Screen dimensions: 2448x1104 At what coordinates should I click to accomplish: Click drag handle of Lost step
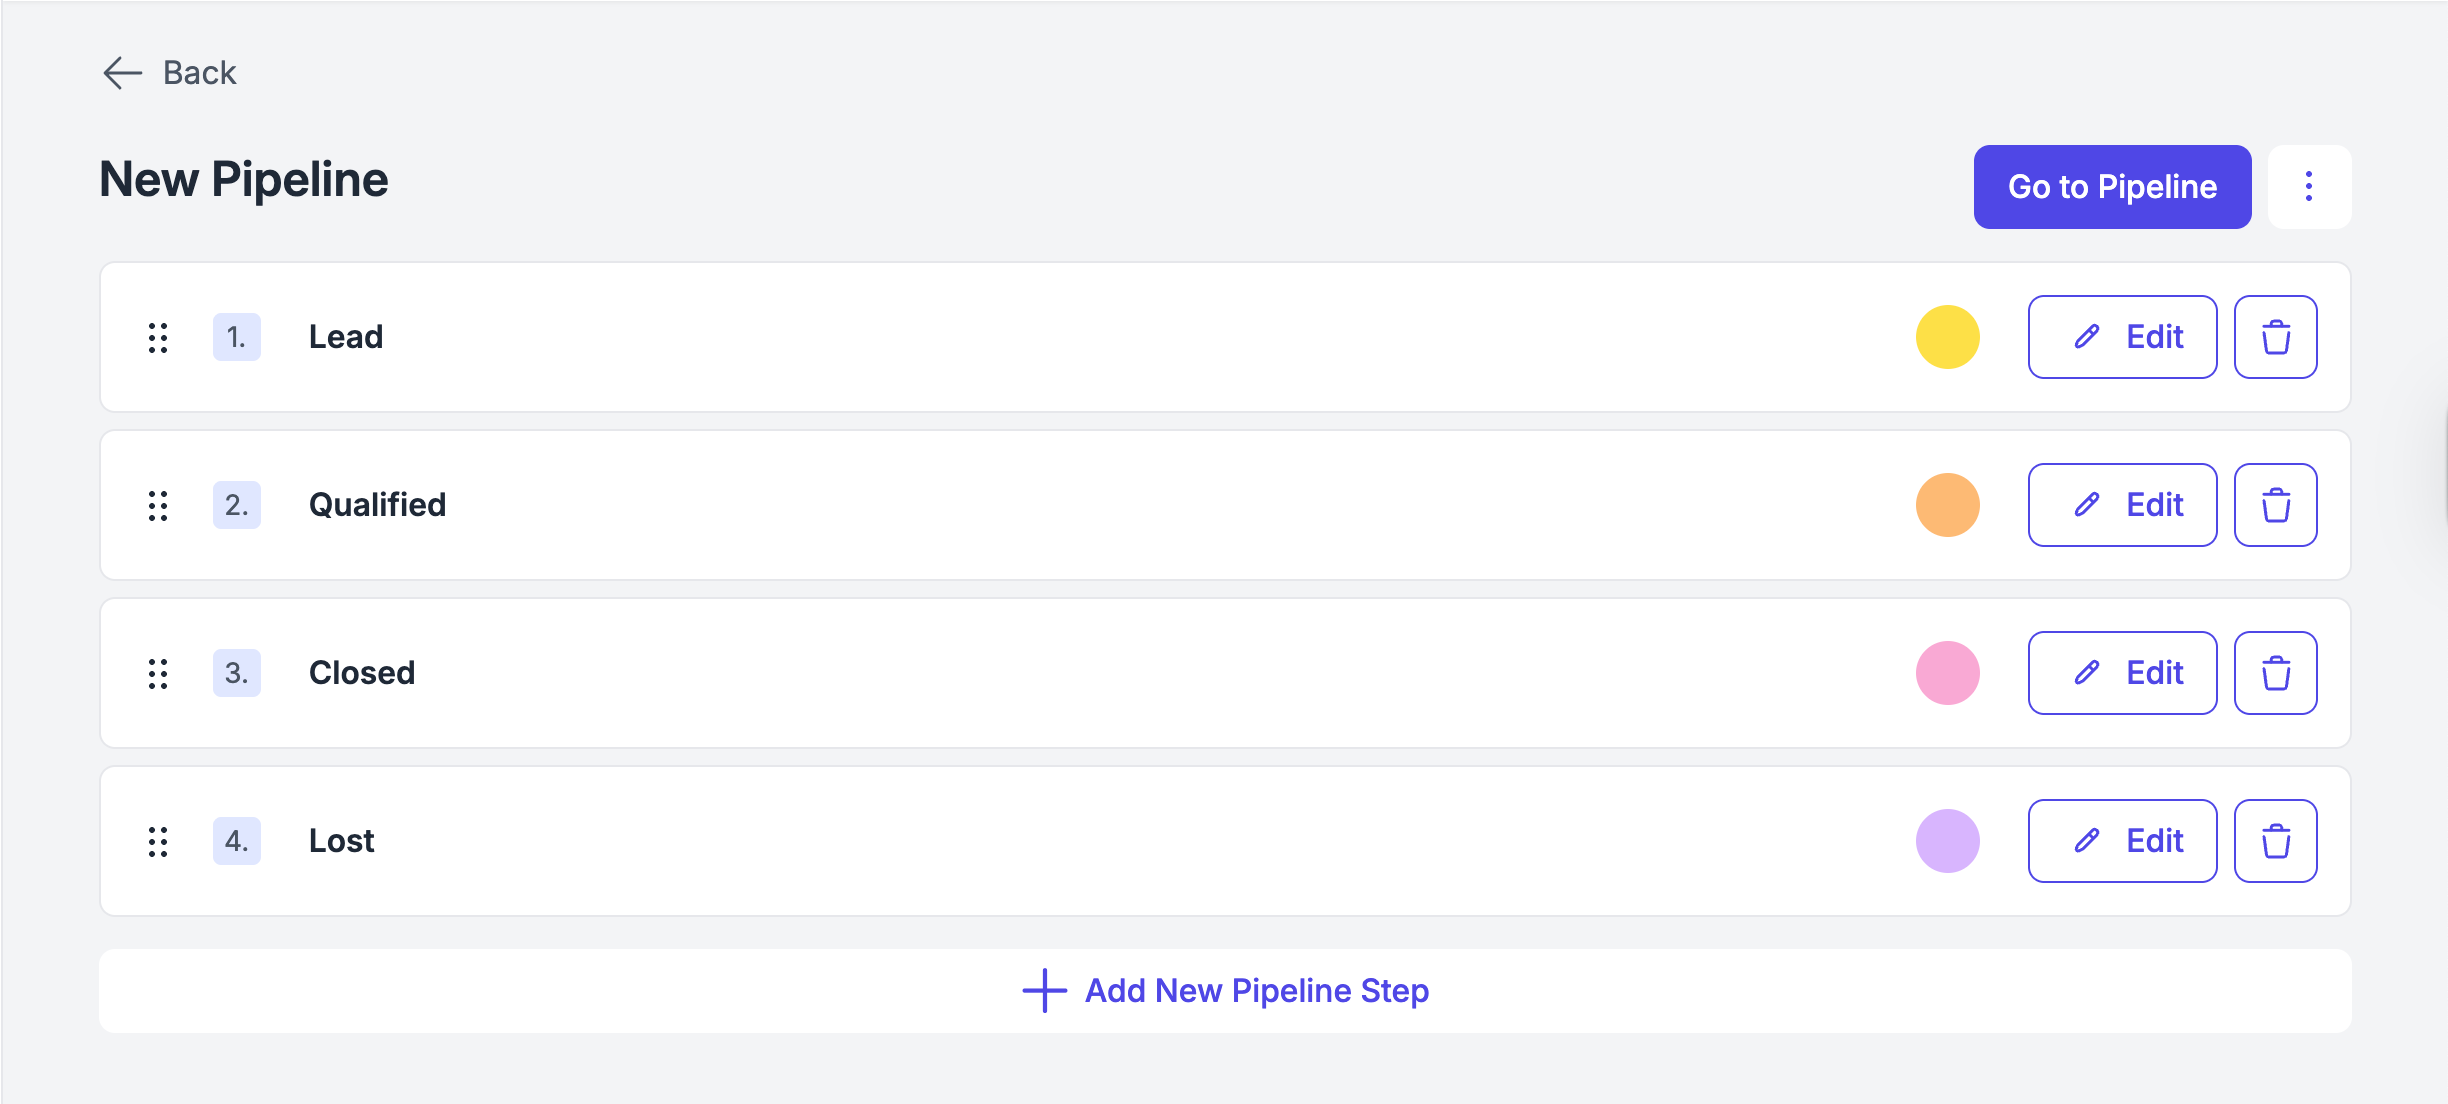(158, 841)
